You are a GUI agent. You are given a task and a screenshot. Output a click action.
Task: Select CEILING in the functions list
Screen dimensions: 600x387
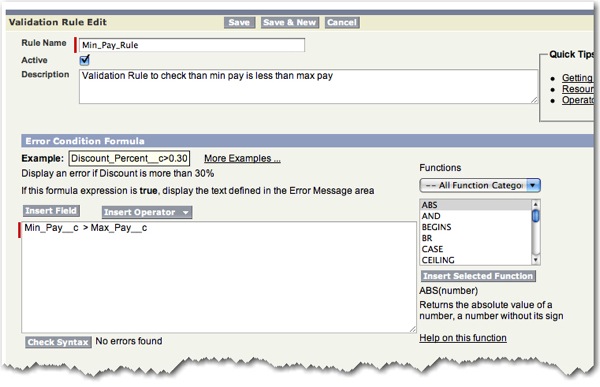[476, 260]
